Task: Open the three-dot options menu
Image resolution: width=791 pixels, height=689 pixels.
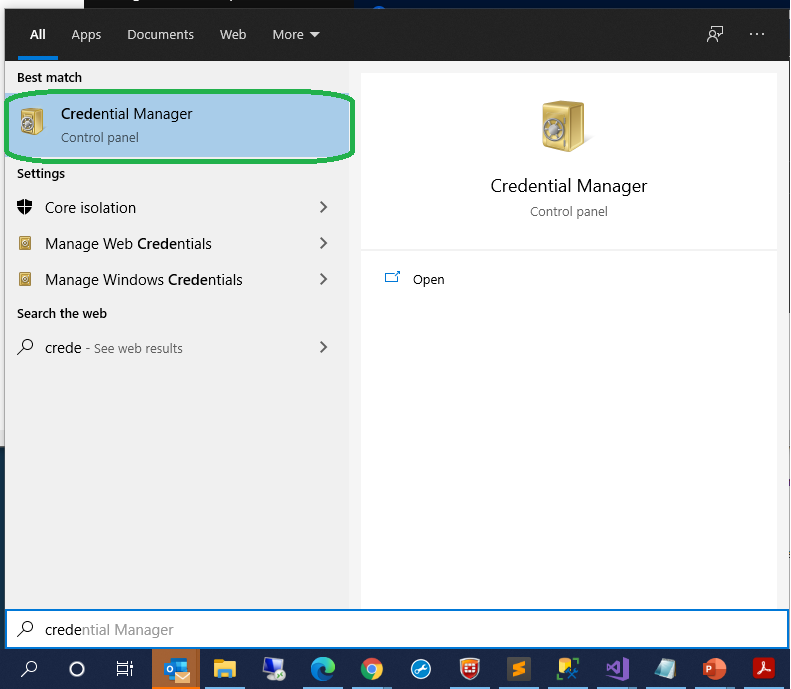Action: [x=757, y=34]
